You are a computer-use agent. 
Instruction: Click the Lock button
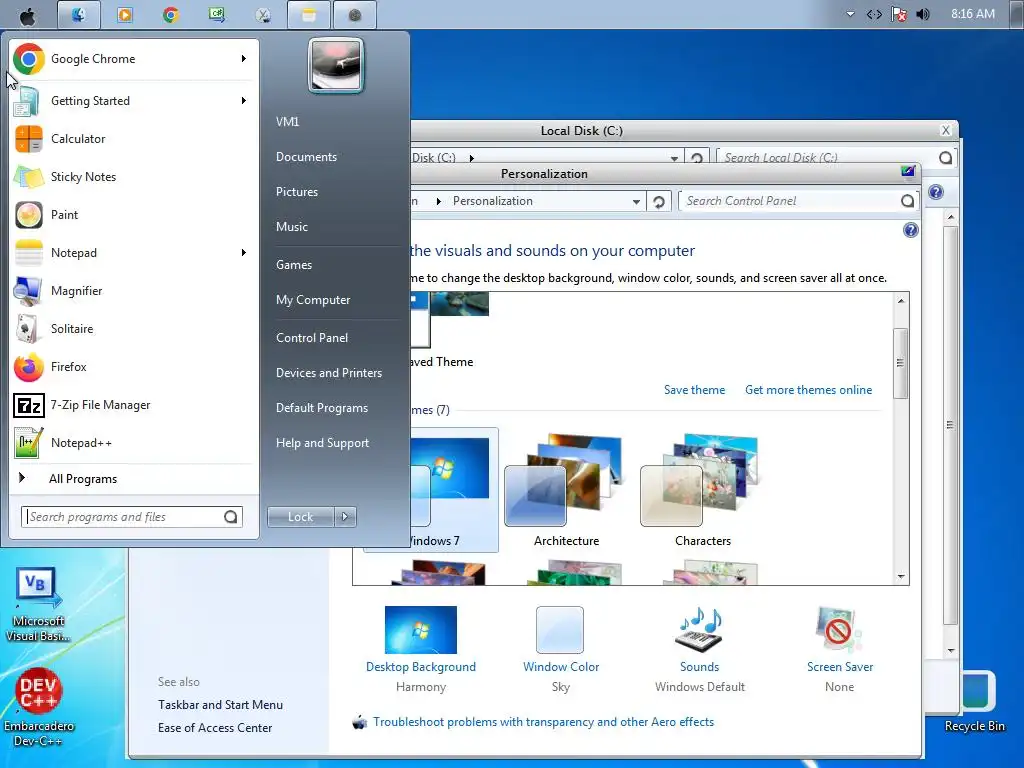point(300,517)
